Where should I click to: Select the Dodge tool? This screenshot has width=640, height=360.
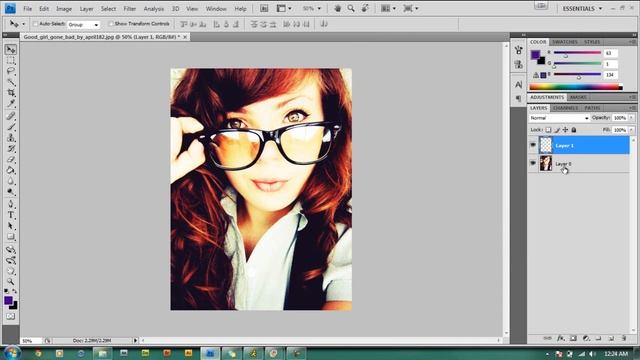pyautogui.click(x=11, y=191)
